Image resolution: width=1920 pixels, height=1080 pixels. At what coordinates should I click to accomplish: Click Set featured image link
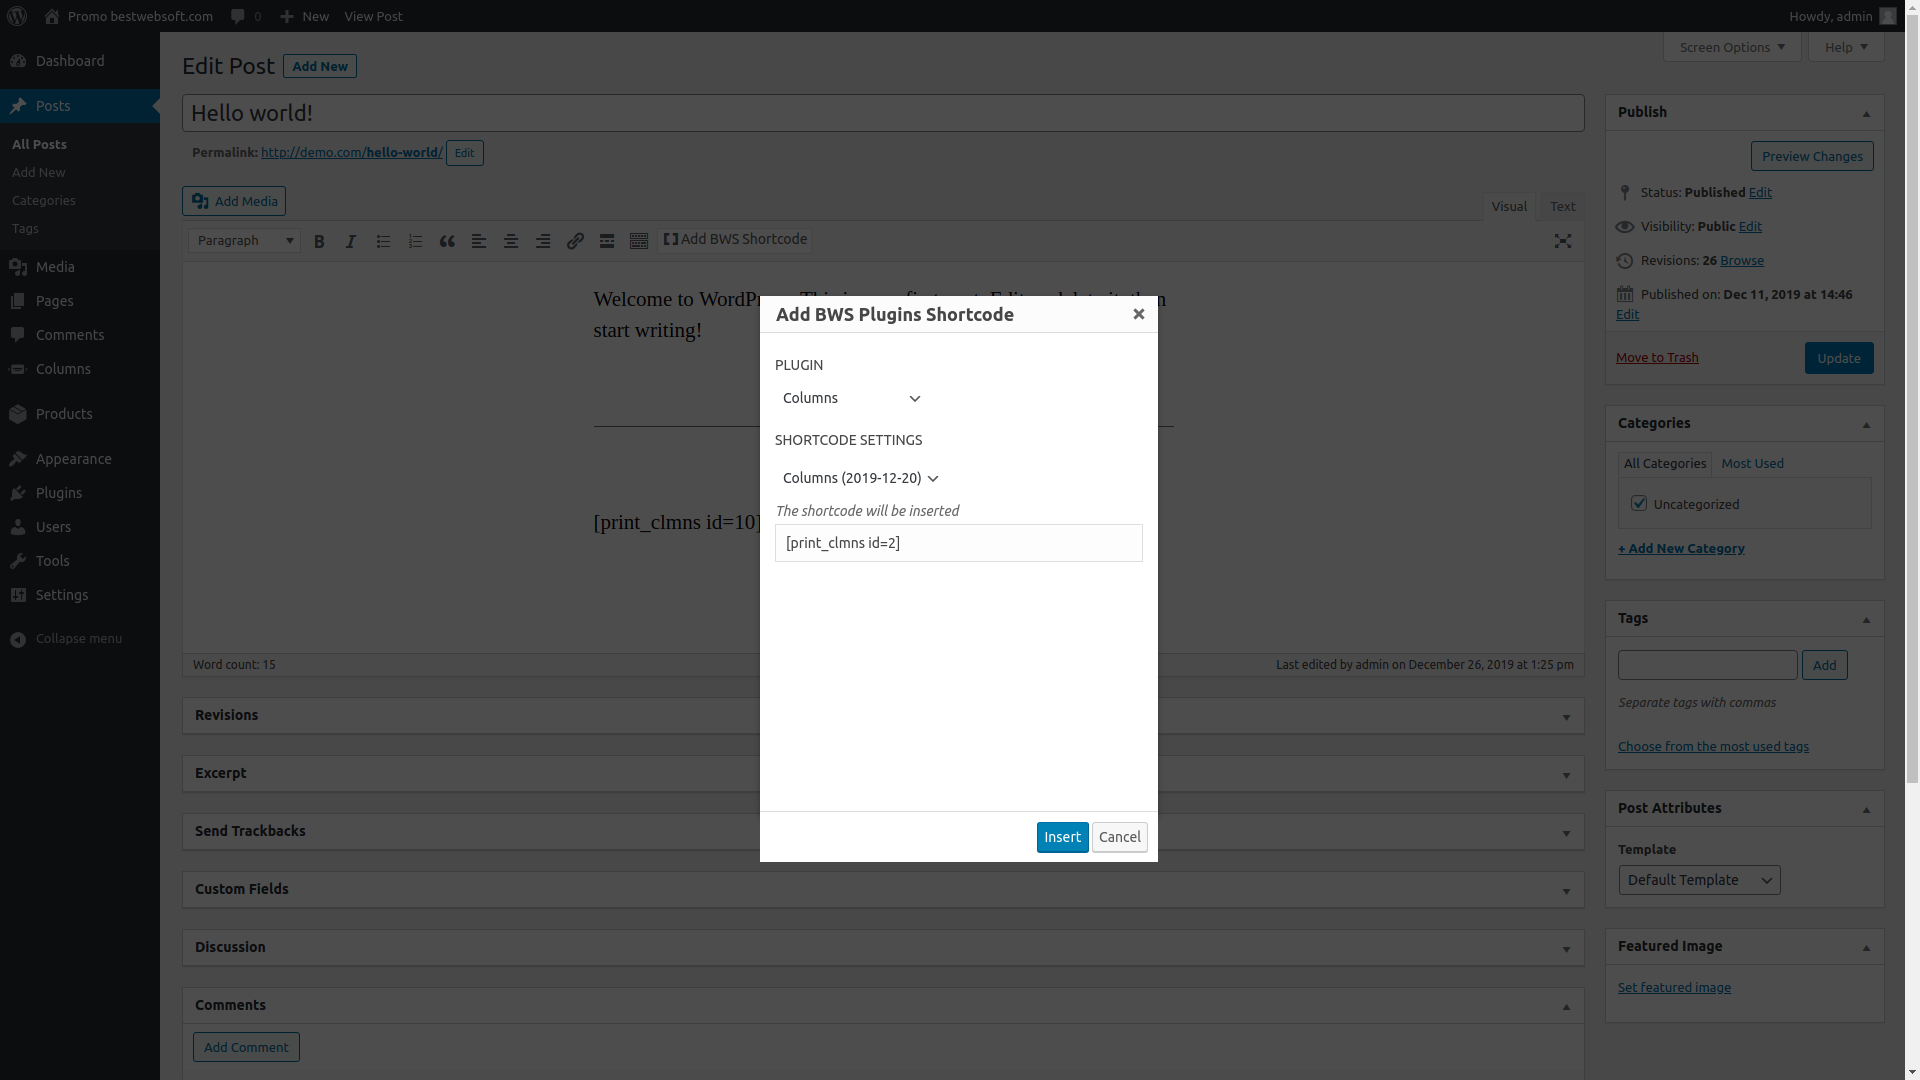click(1674, 987)
